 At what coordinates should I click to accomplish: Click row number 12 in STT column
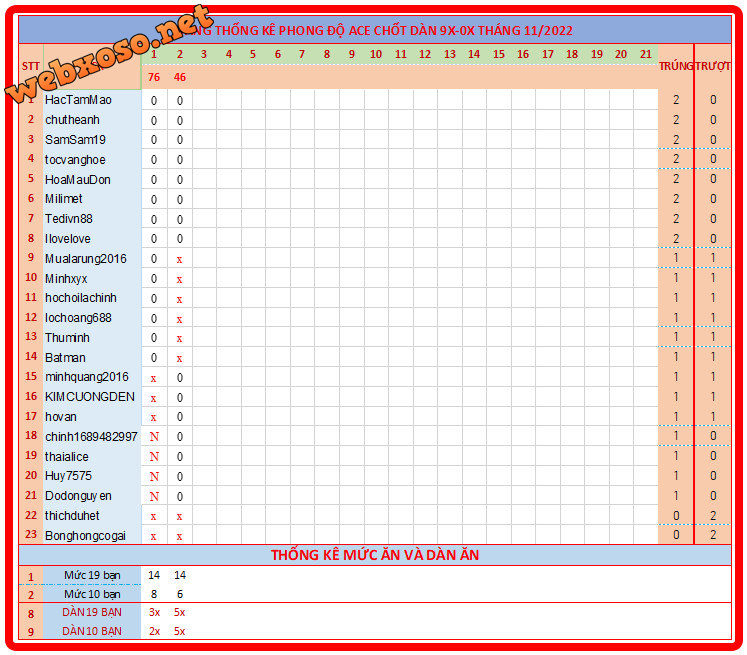tap(30, 317)
